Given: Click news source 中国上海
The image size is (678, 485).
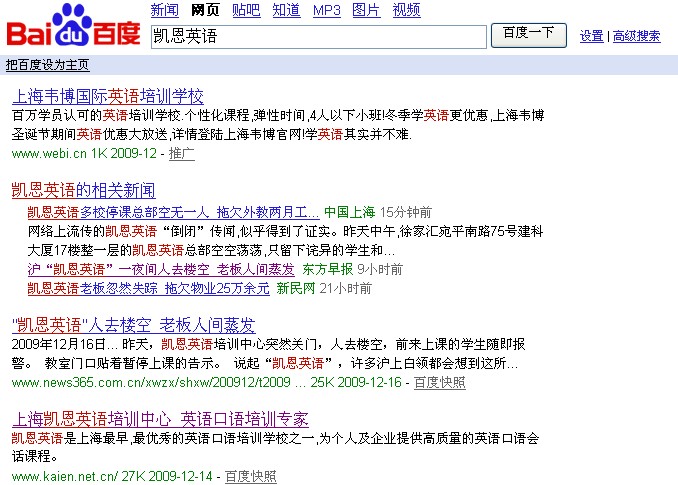Looking at the screenshot, I should pyautogui.click(x=349, y=212).
